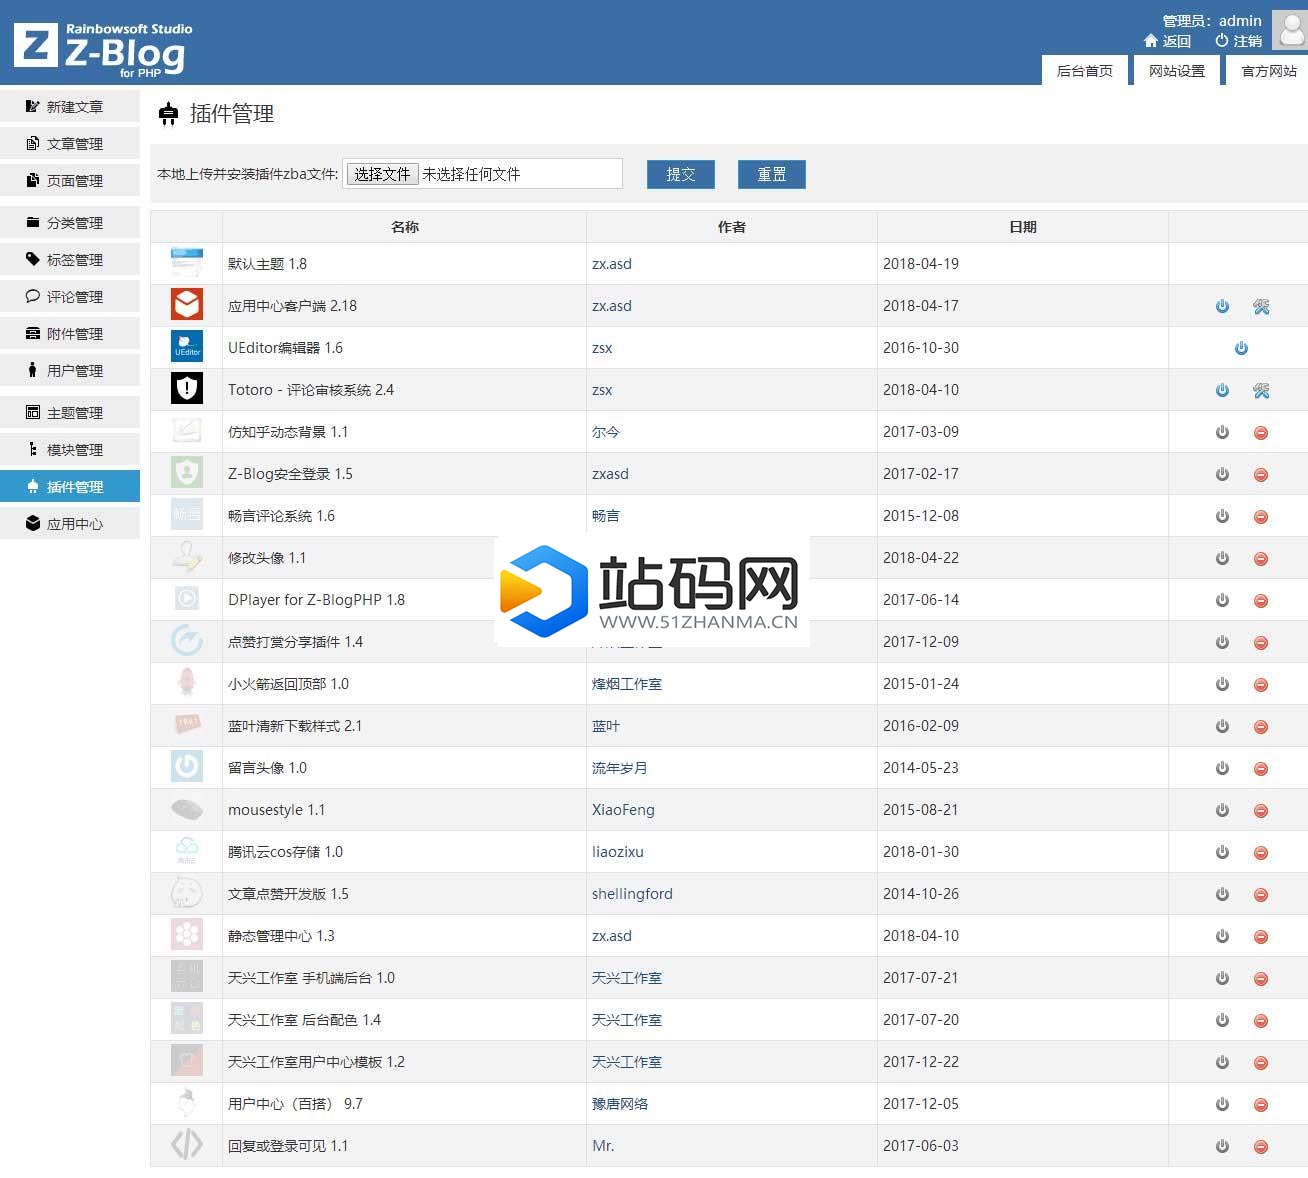Delete the 畅言评论系统 plugin
The height and width of the screenshot is (1178, 1308).
(1261, 517)
